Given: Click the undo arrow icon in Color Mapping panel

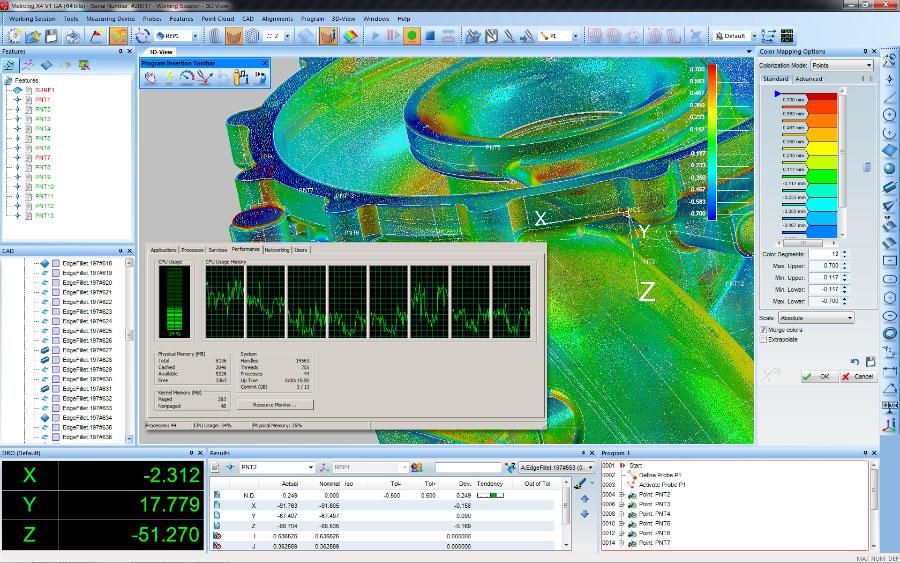Looking at the screenshot, I should (x=855, y=361).
